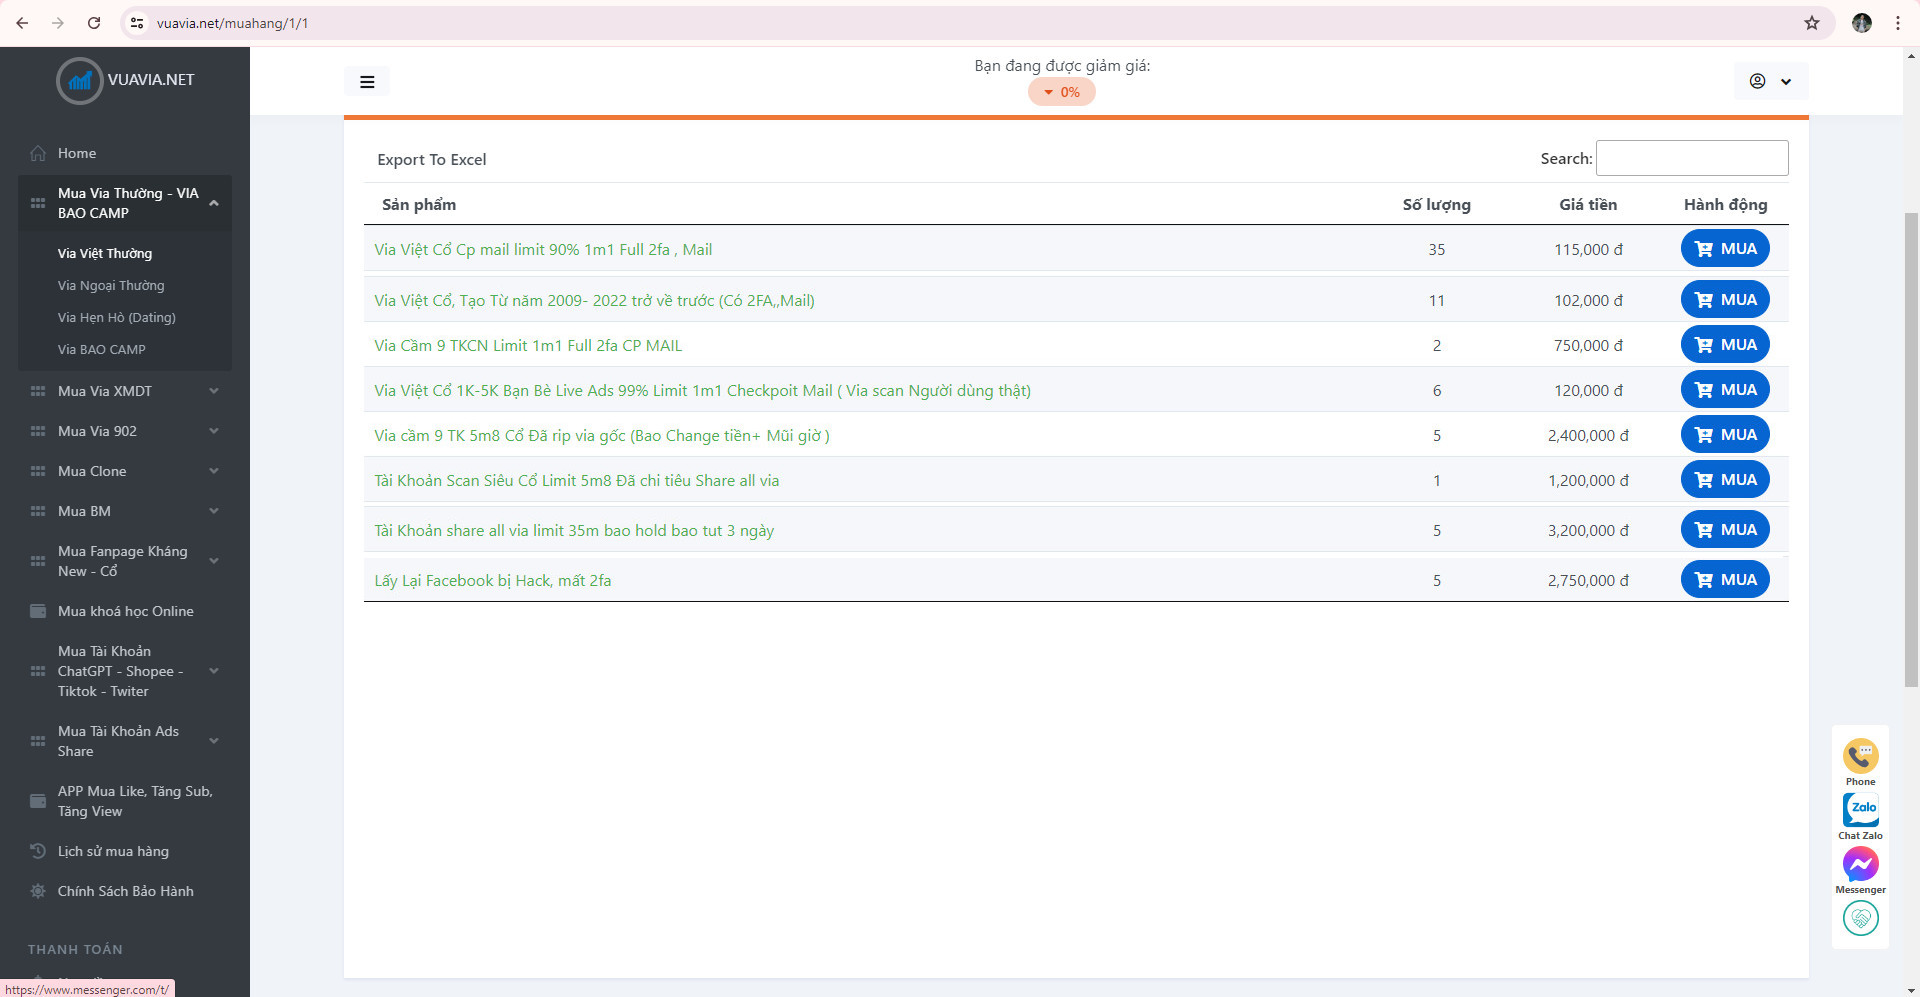The width and height of the screenshot is (1920, 997).
Task: Open link Via Việt Cổ 1K-5K Bạn Bè Live Ads
Action: (x=702, y=391)
